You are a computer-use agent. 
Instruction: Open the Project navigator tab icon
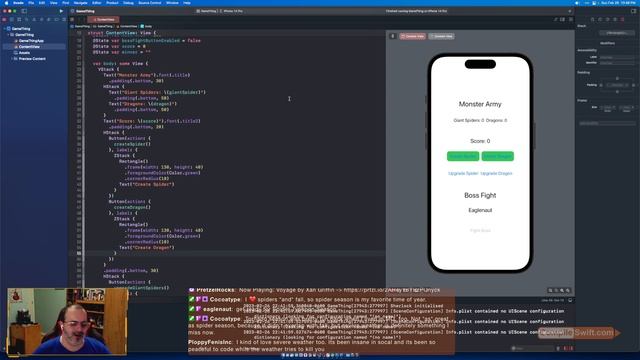click(x=4, y=19)
